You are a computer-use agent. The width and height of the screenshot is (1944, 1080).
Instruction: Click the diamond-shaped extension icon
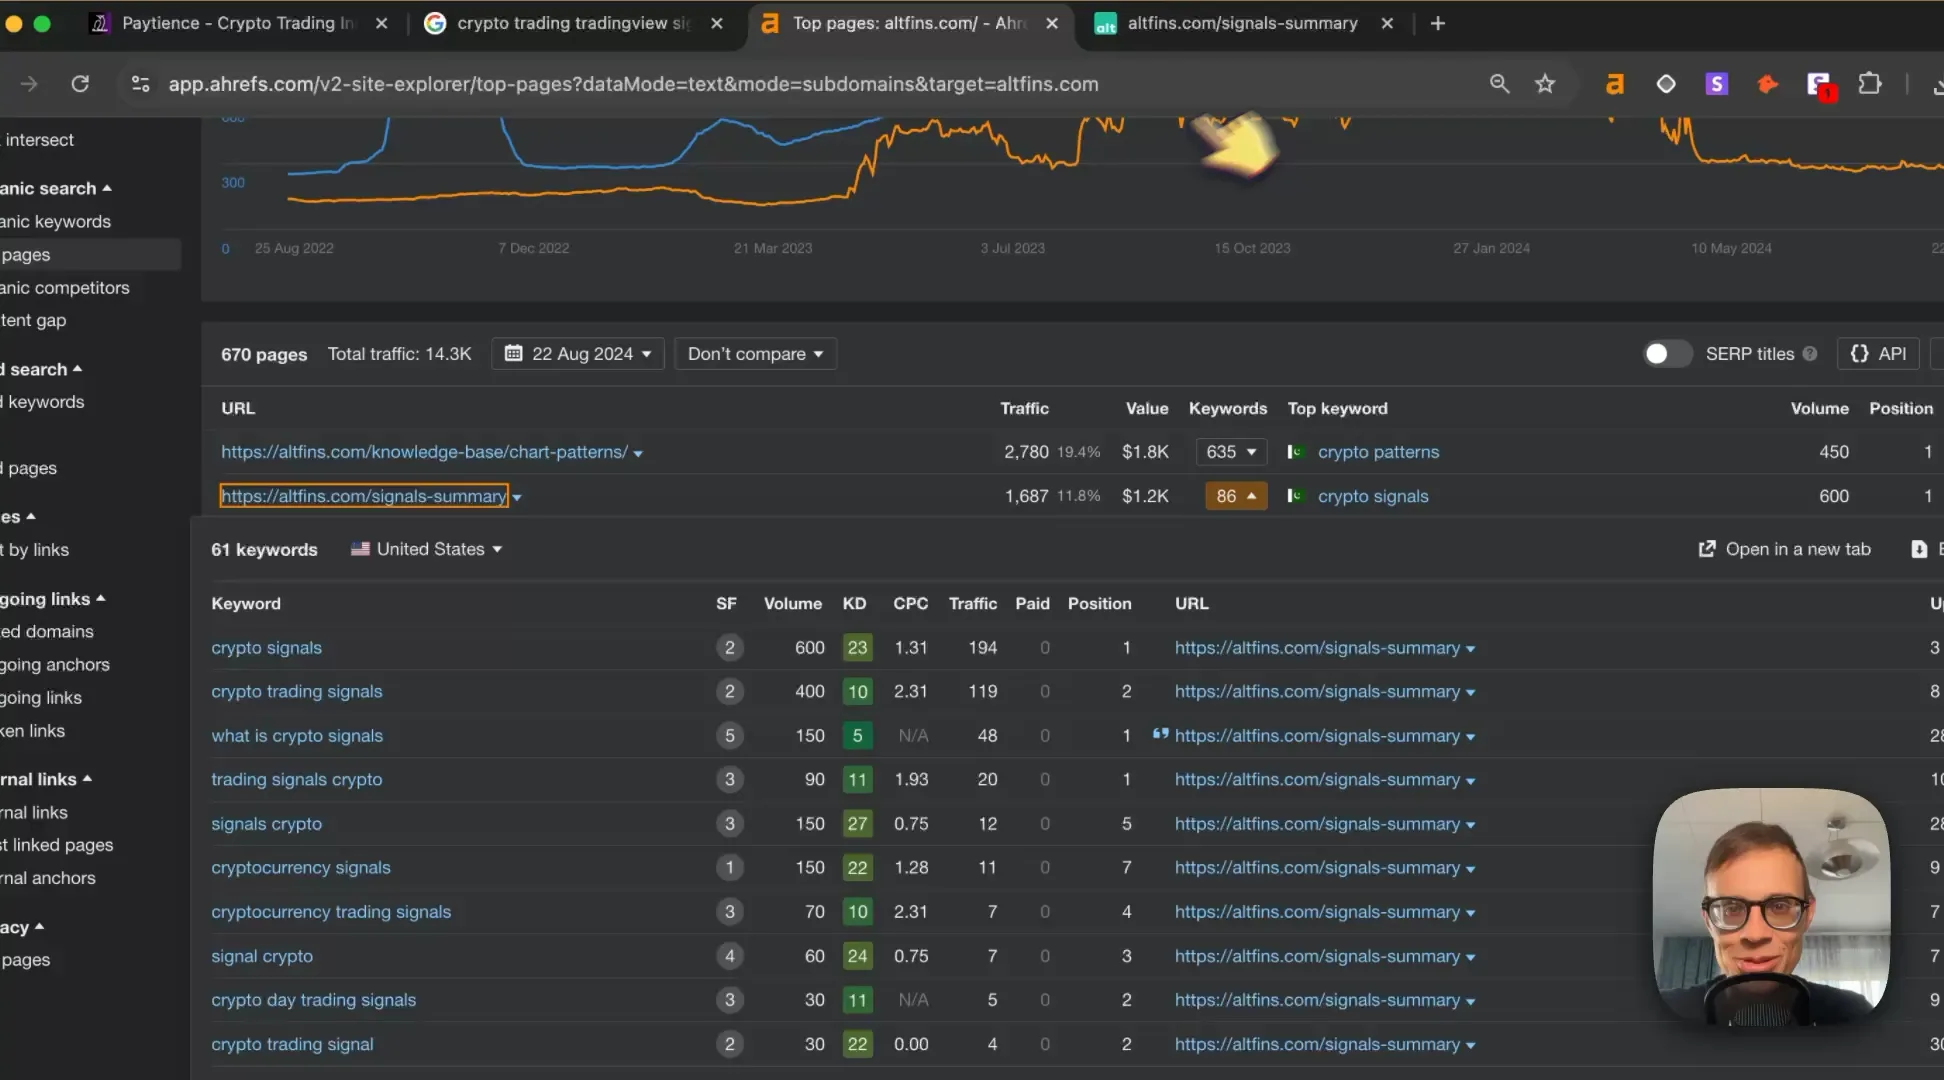tap(1666, 84)
